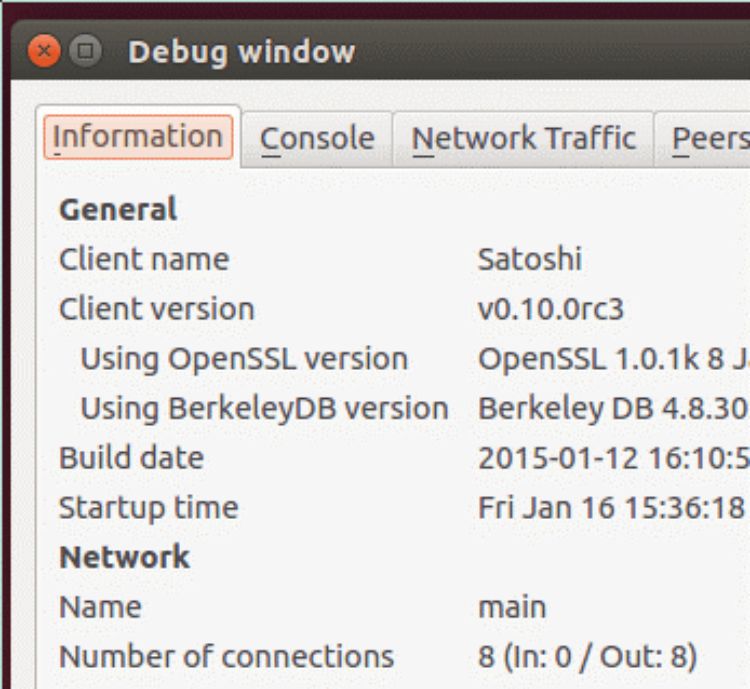Select the network name value main
This screenshot has width=750, height=689.
[512, 607]
